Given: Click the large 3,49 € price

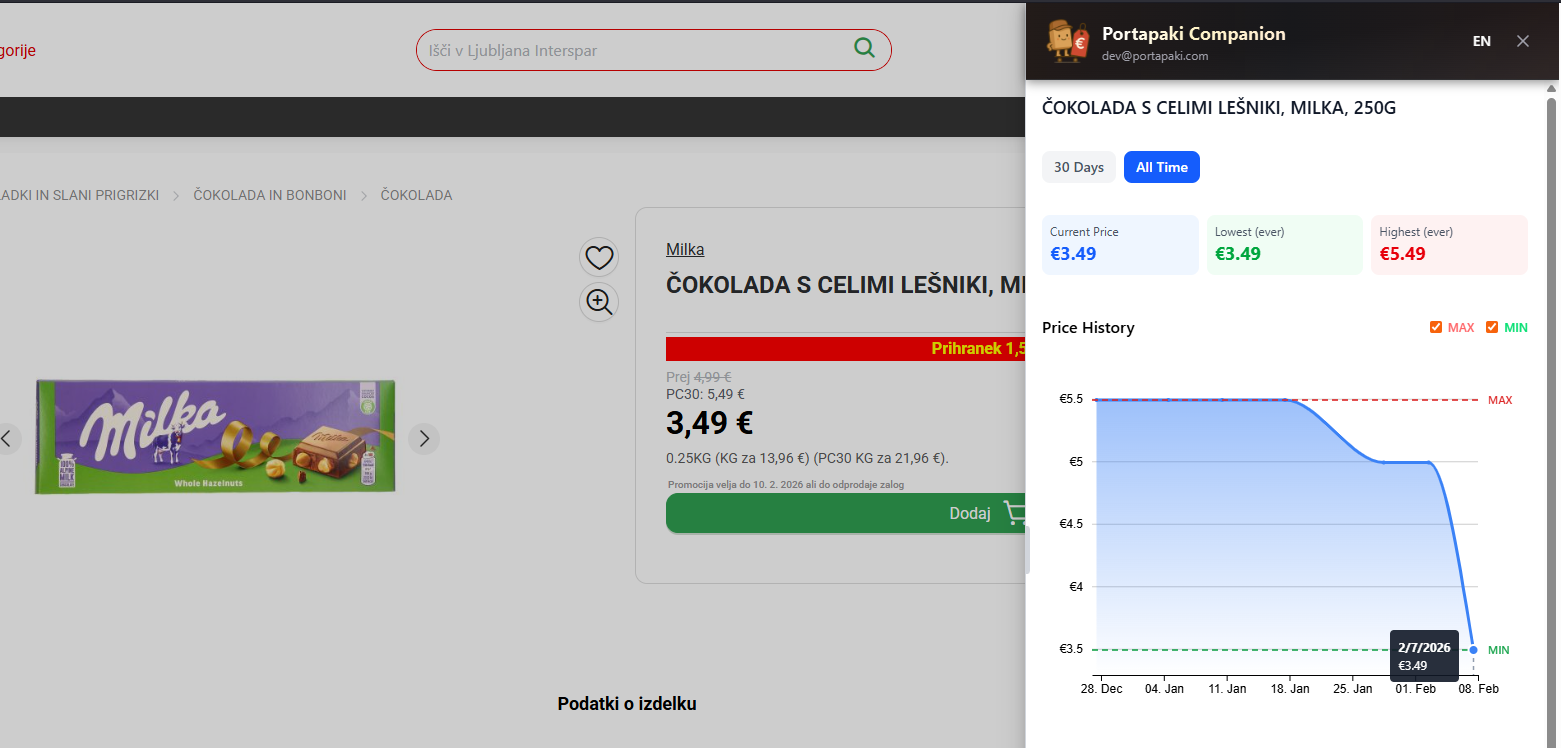Looking at the screenshot, I should (x=710, y=423).
